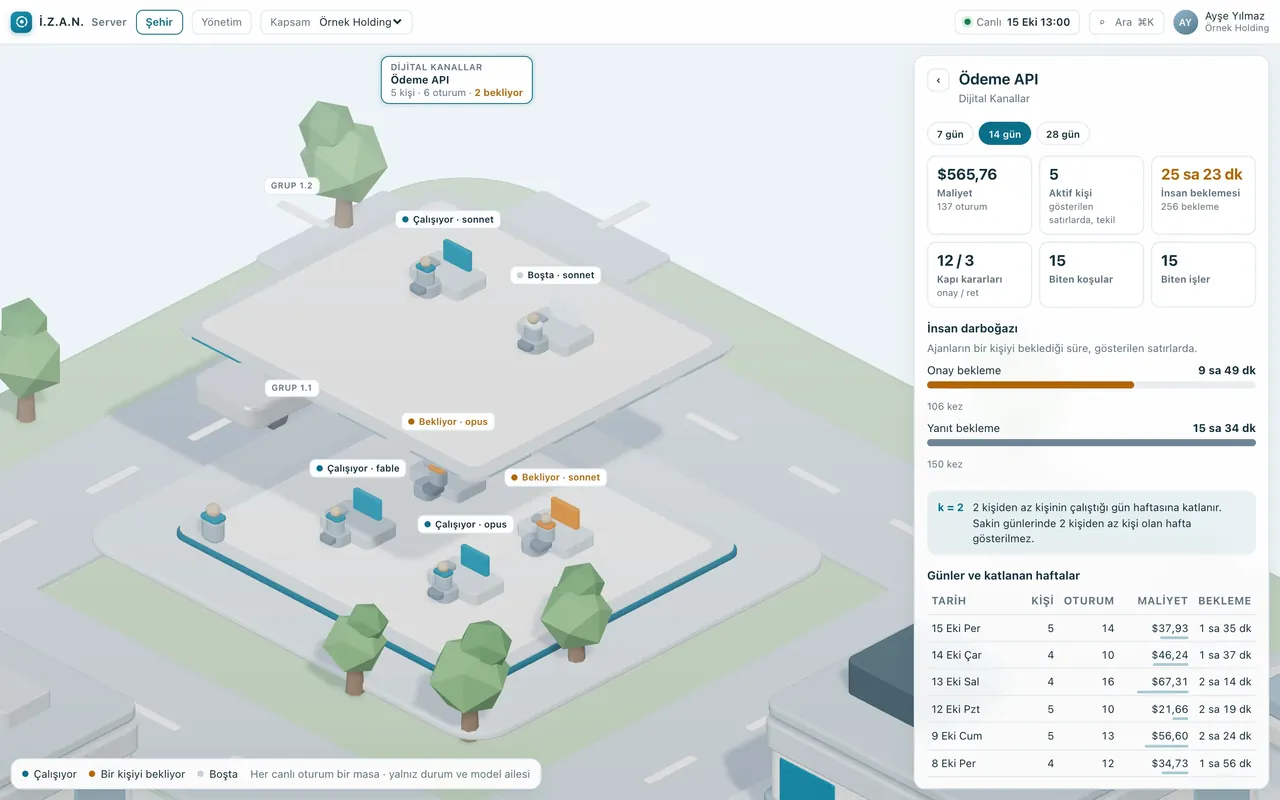Switch to the Yönetim view
The width and height of the screenshot is (1280, 800).
[x=221, y=22]
